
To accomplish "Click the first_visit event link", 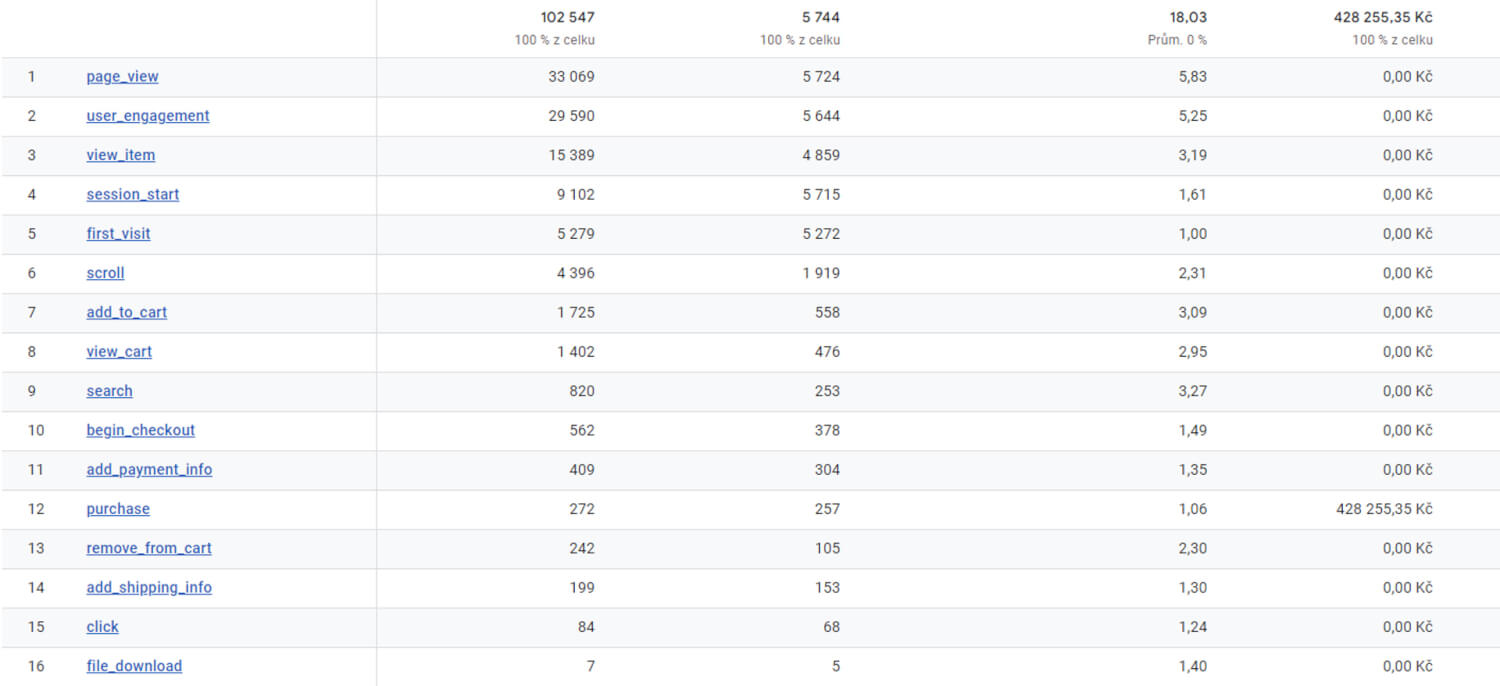I will pyautogui.click(x=118, y=233).
